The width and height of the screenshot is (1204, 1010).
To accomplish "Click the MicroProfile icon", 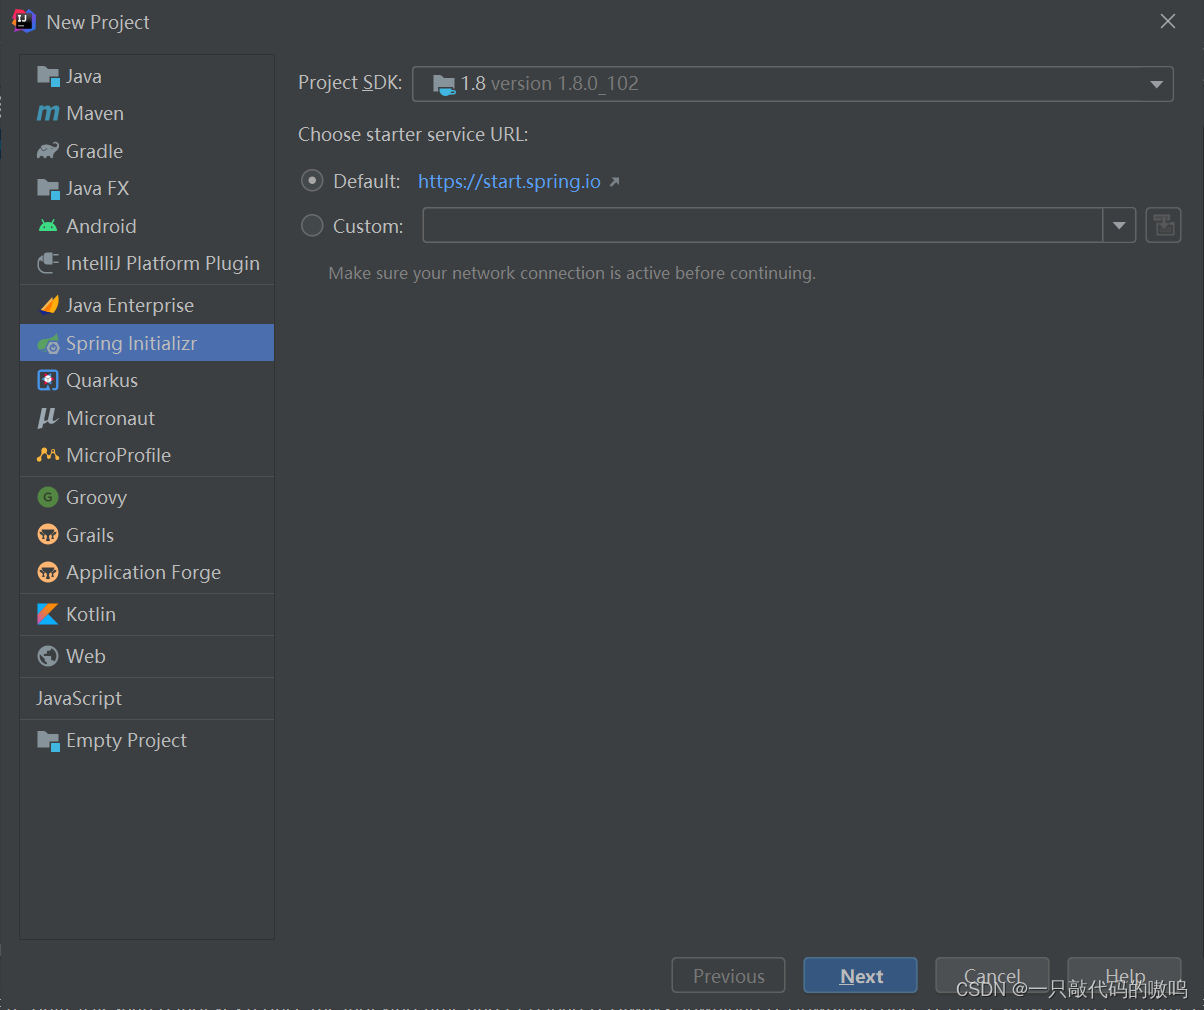I will (48, 455).
